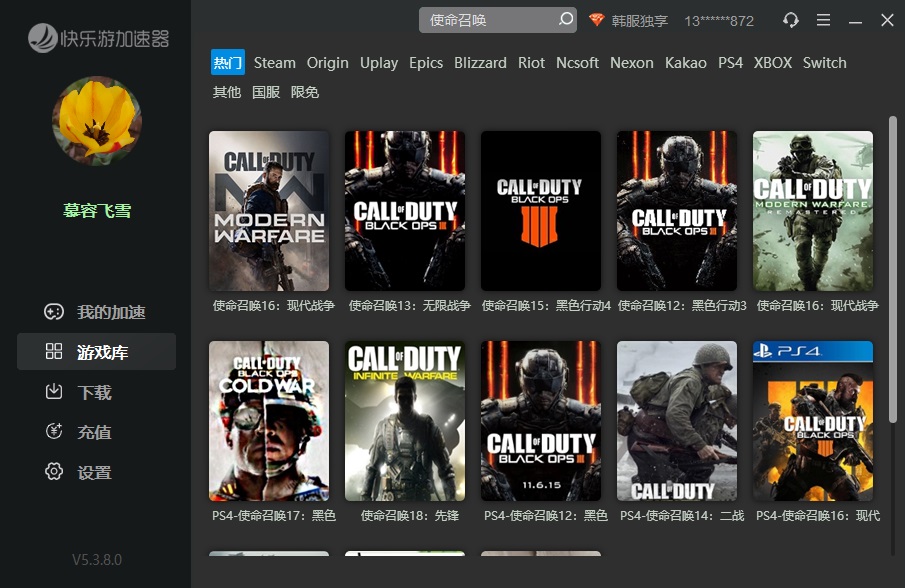Click the 韩服独享 link
The width and height of the screenshot is (905, 588).
pyautogui.click(x=640, y=20)
